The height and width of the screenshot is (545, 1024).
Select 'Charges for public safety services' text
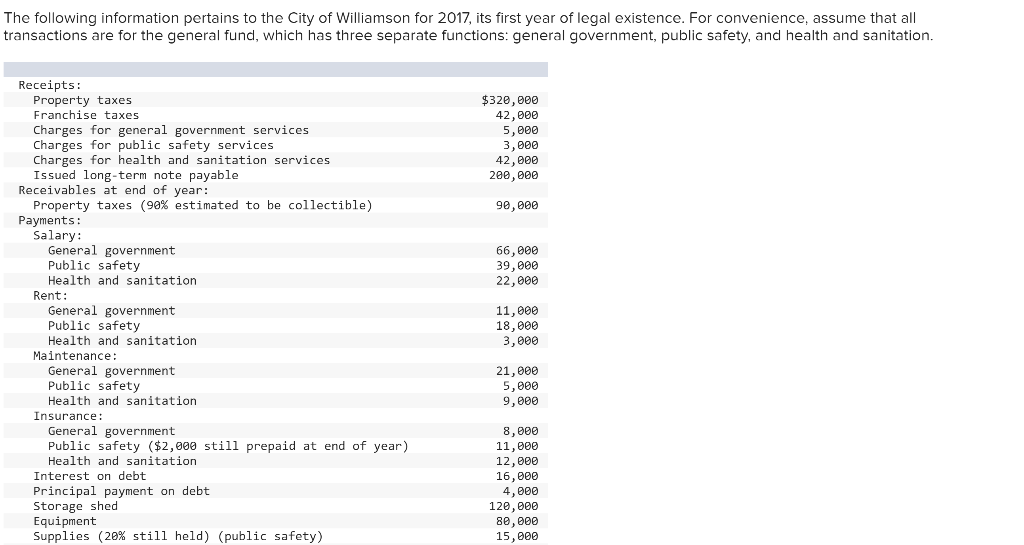point(153,145)
